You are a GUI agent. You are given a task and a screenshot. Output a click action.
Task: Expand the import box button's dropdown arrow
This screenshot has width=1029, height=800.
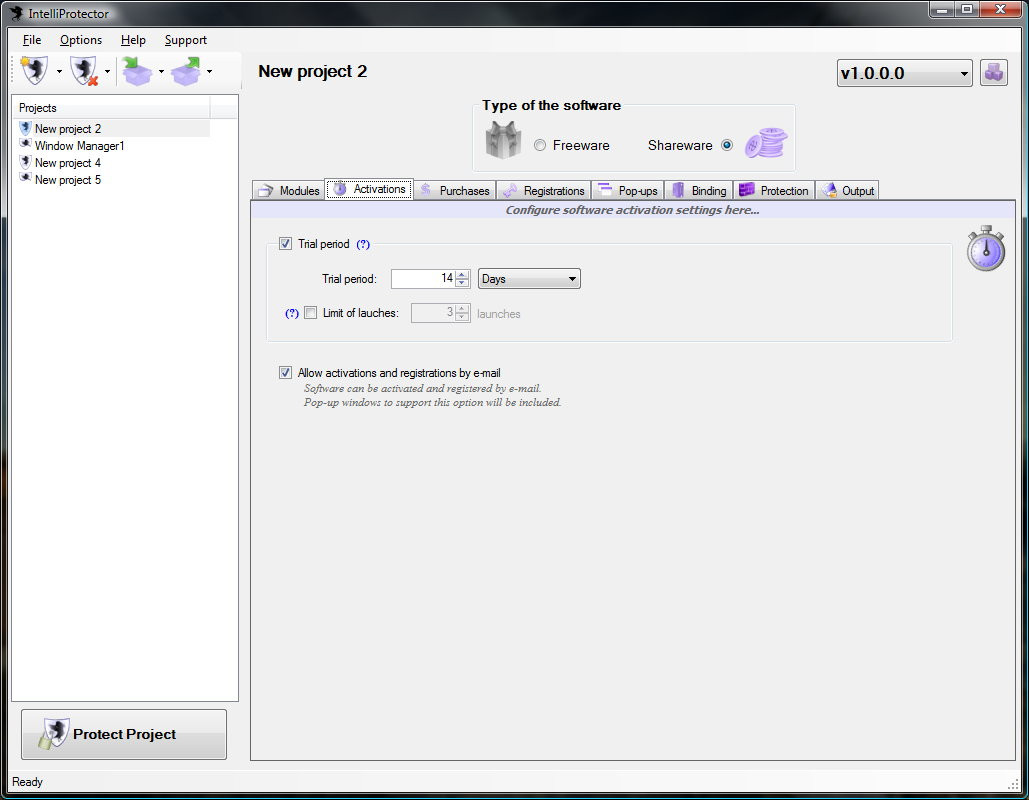(161, 72)
